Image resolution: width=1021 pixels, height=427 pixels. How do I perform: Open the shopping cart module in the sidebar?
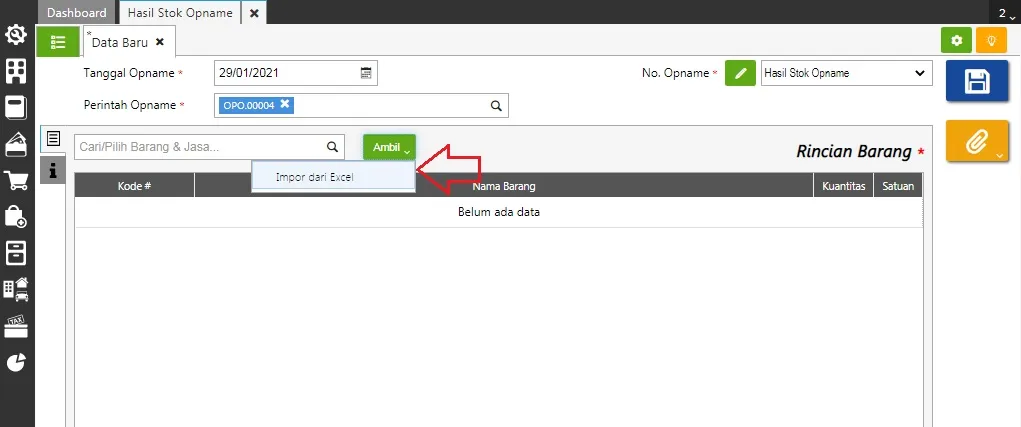16,181
